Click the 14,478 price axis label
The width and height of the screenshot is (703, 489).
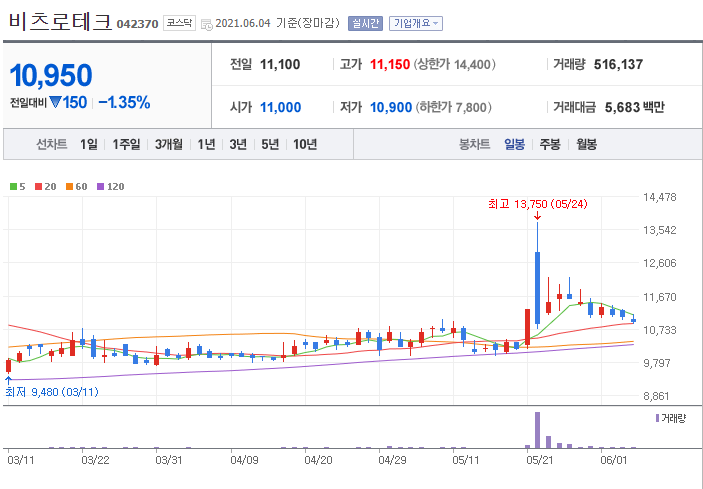coord(660,197)
